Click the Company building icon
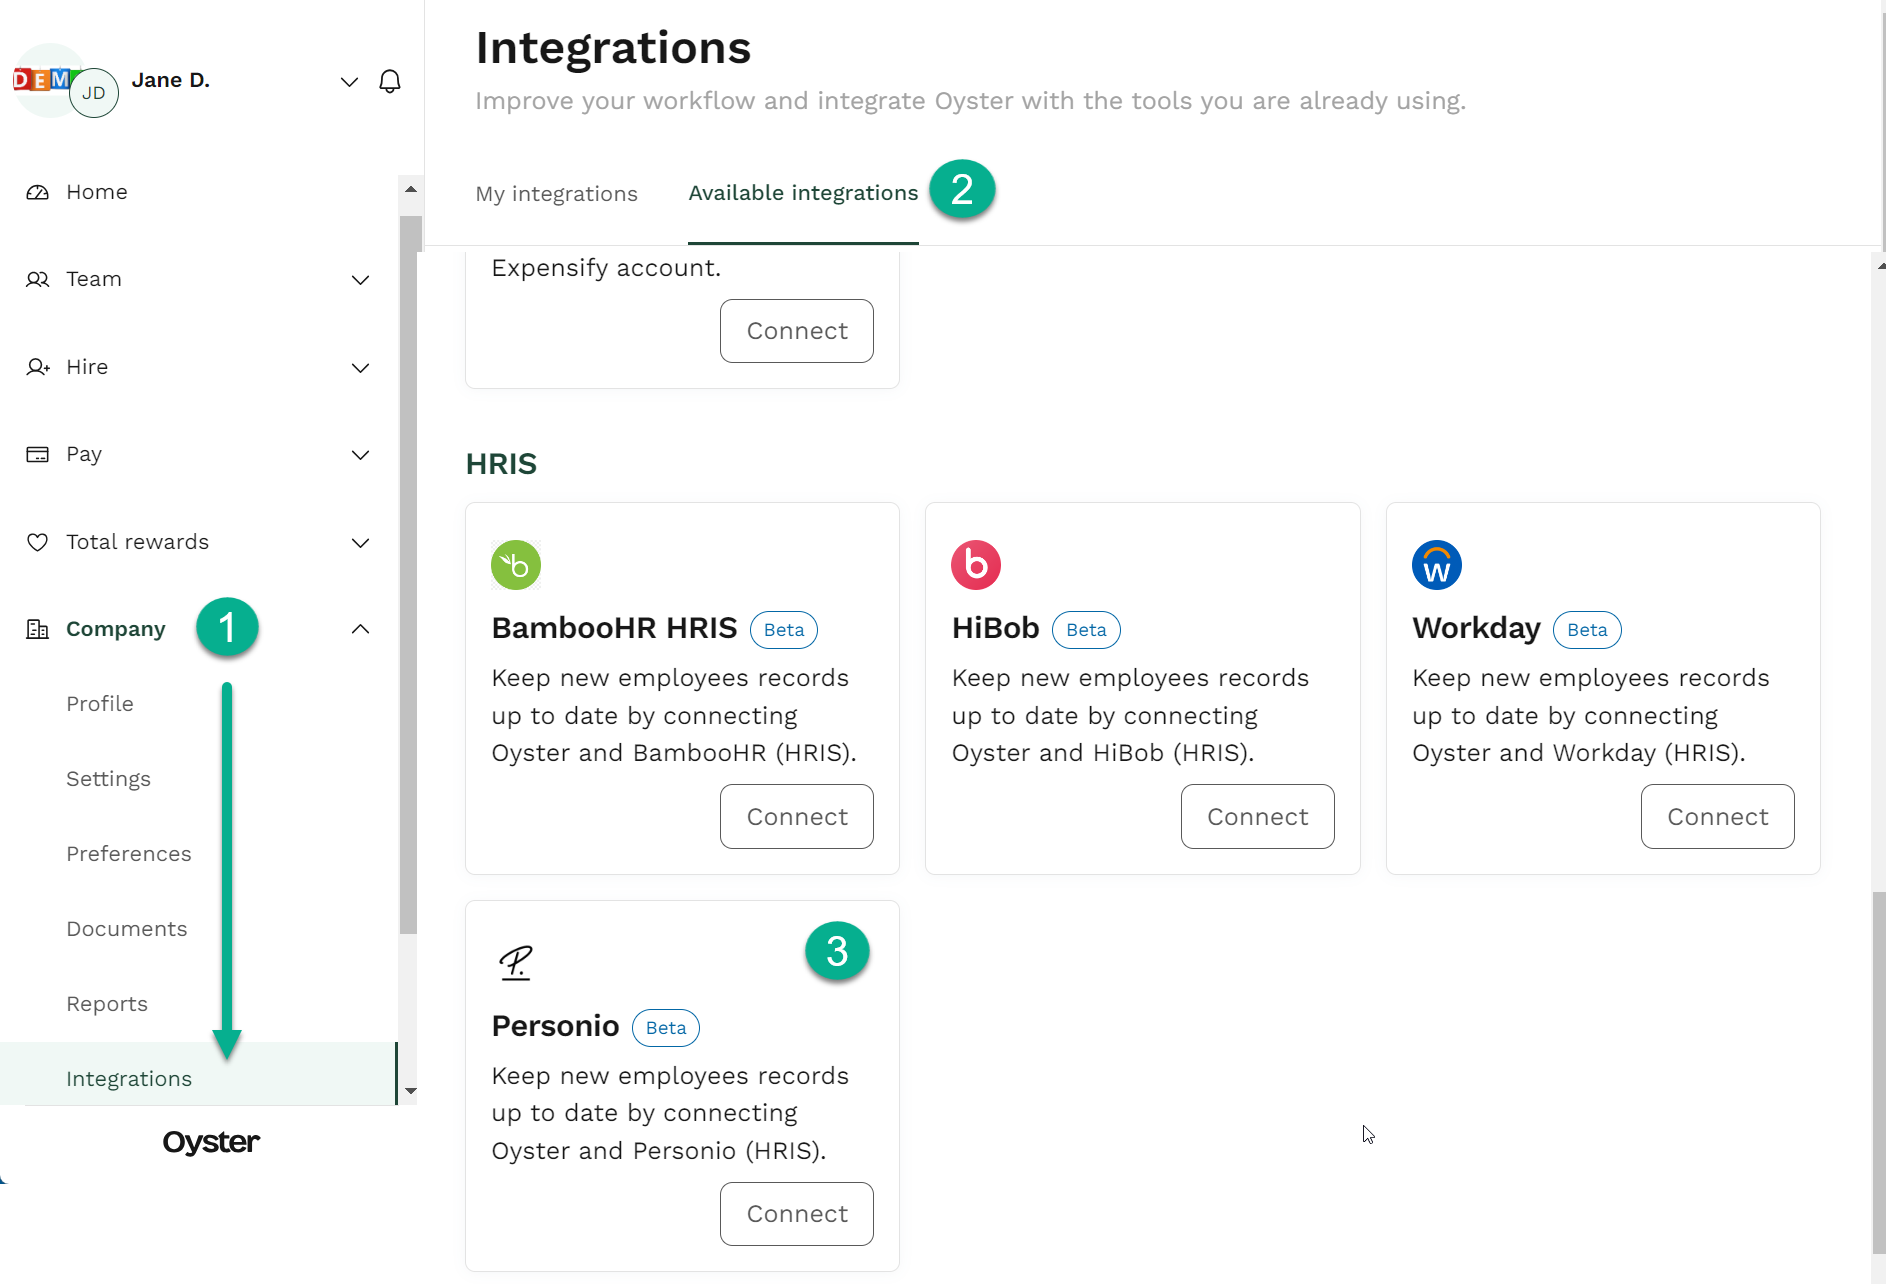1886x1284 pixels. [37, 629]
